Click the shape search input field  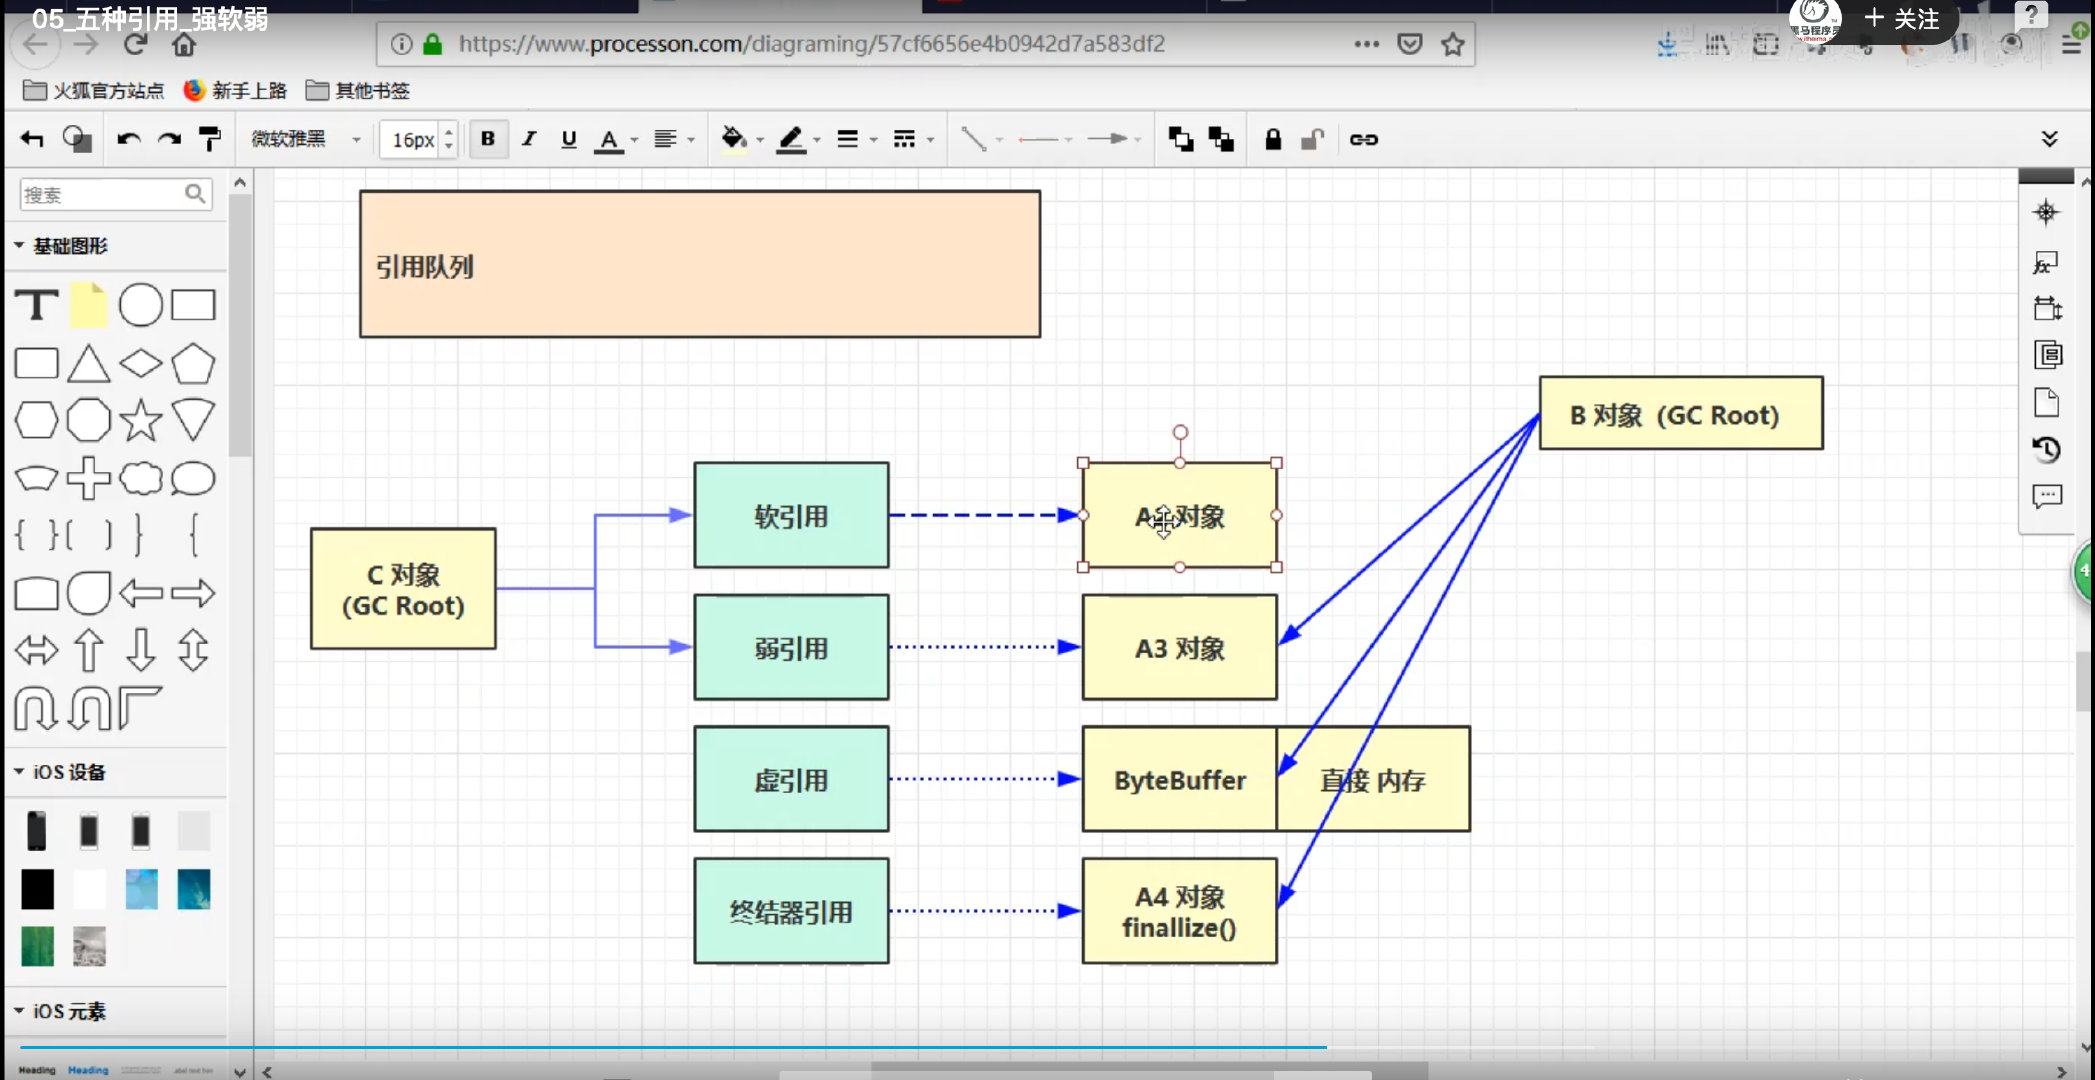click(x=100, y=194)
